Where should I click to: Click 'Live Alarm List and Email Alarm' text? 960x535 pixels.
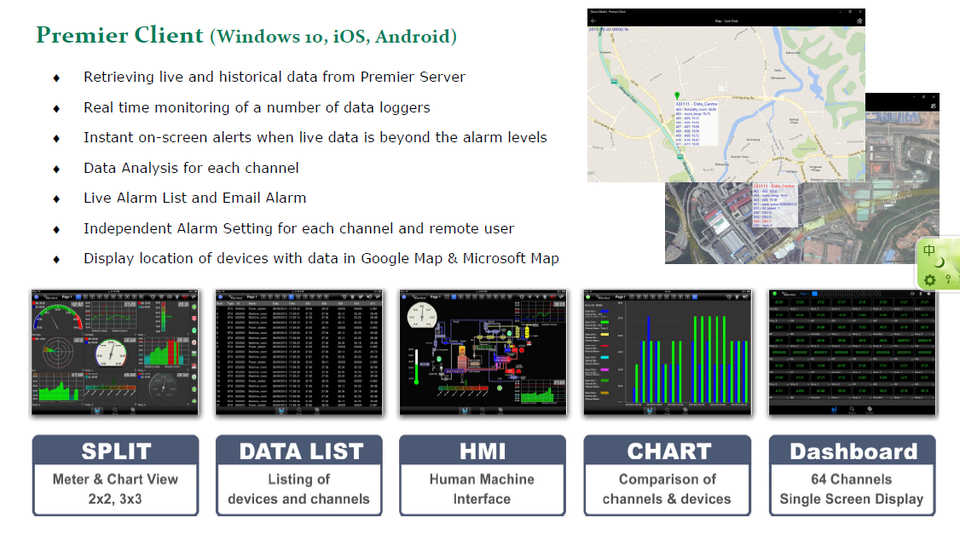[195, 198]
